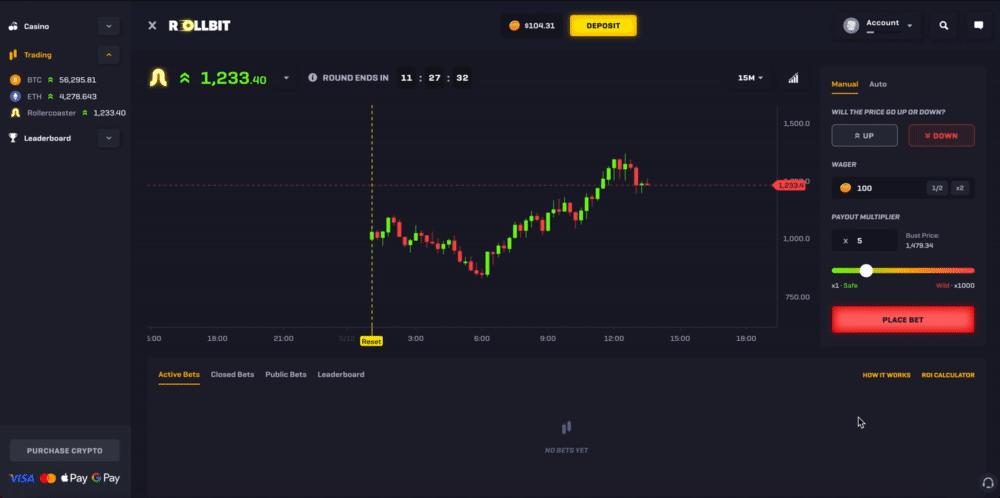Screen dimensions: 1000x498
Task: Switch to Auto tab
Action: click(x=878, y=84)
